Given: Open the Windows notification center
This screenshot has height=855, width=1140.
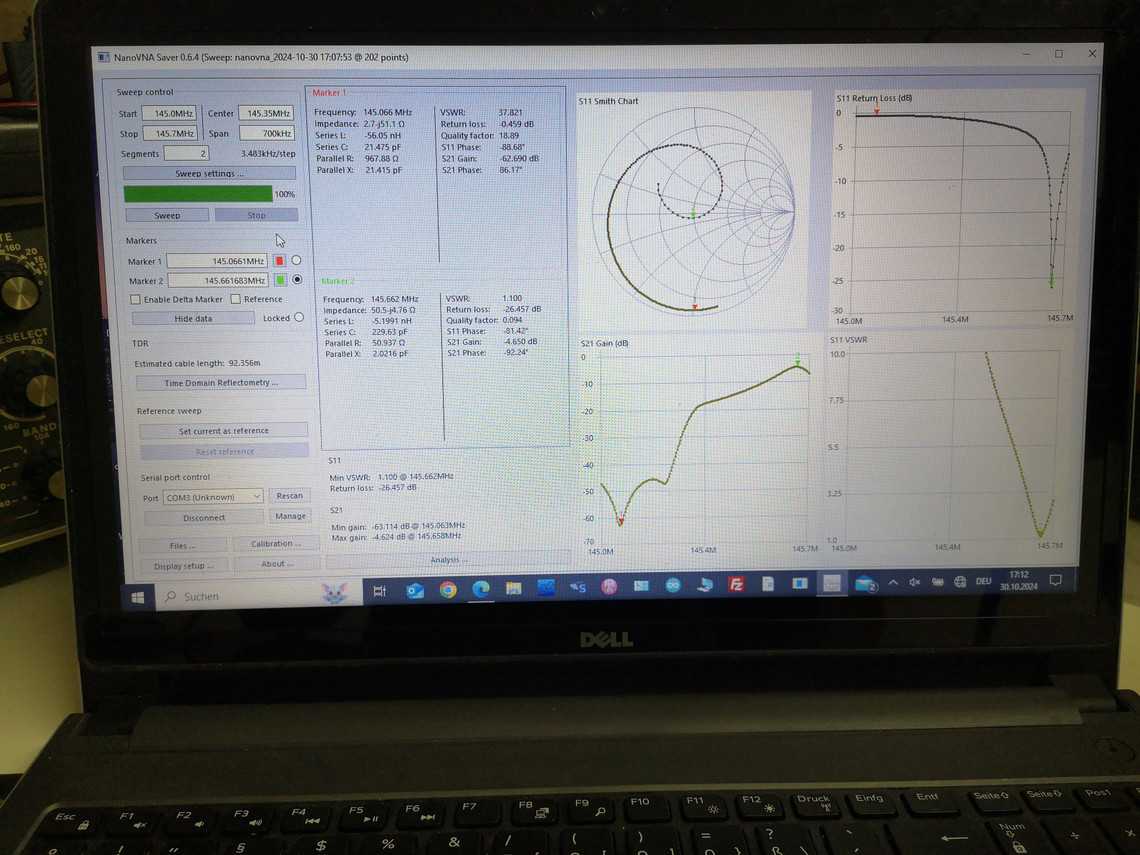Looking at the screenshot, I should click(x=1056, y=580).
